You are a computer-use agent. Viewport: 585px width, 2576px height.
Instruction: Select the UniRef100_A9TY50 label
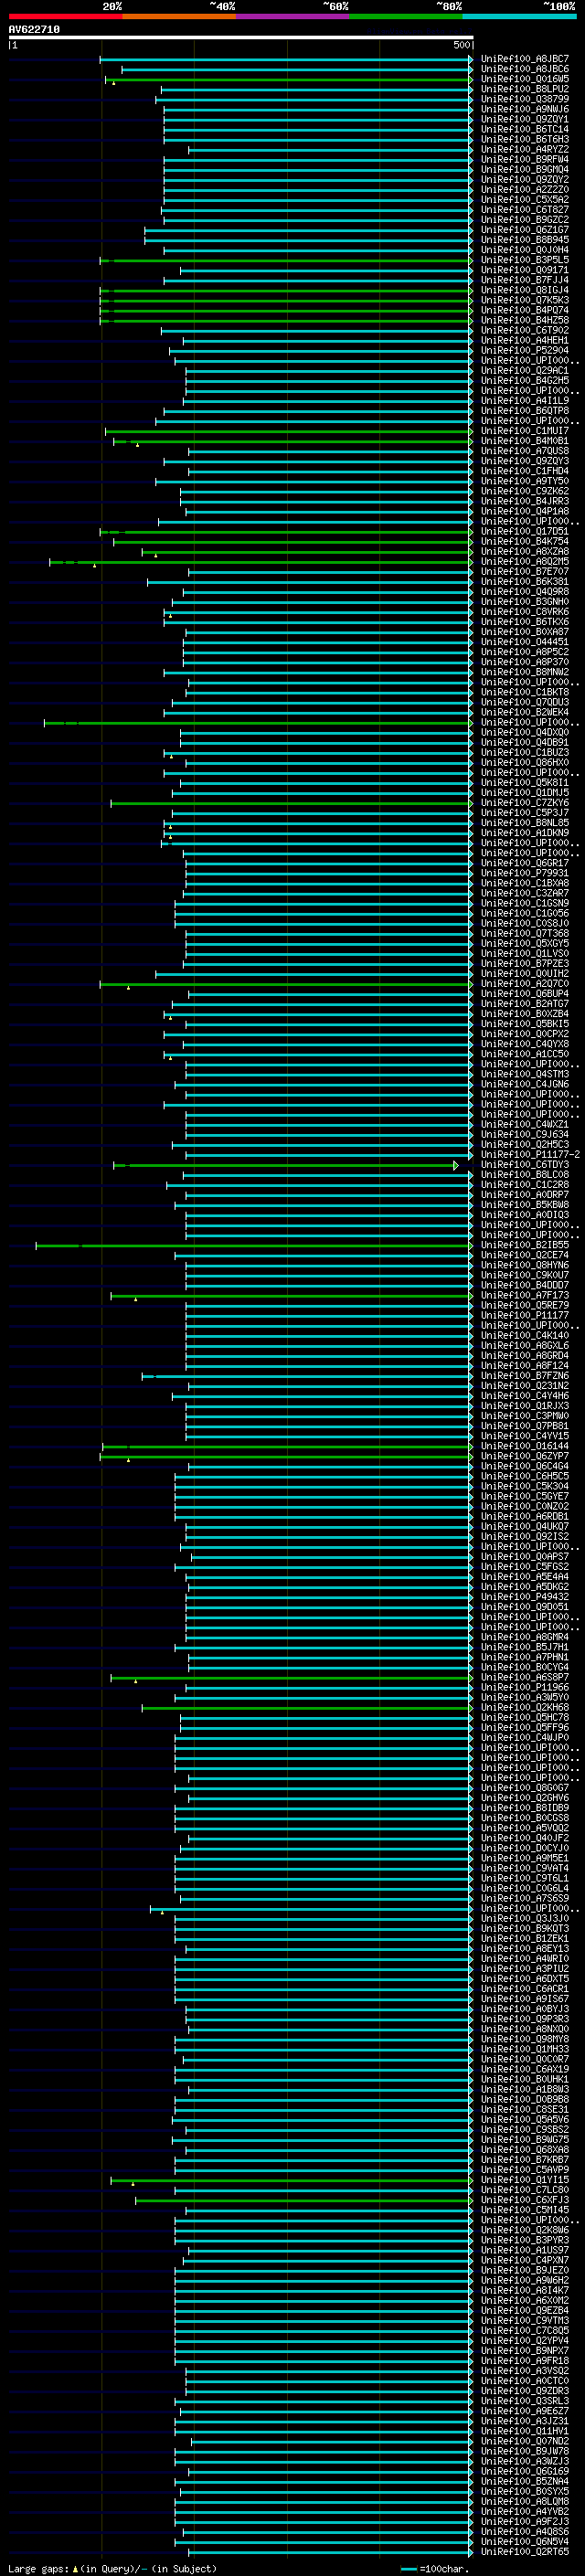point(524,481)
